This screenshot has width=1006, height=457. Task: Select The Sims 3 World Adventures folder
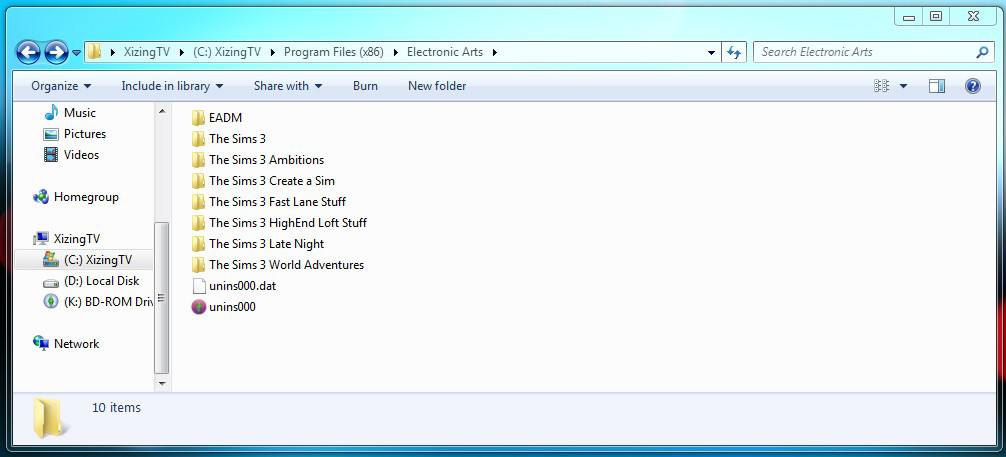[286, 265]
